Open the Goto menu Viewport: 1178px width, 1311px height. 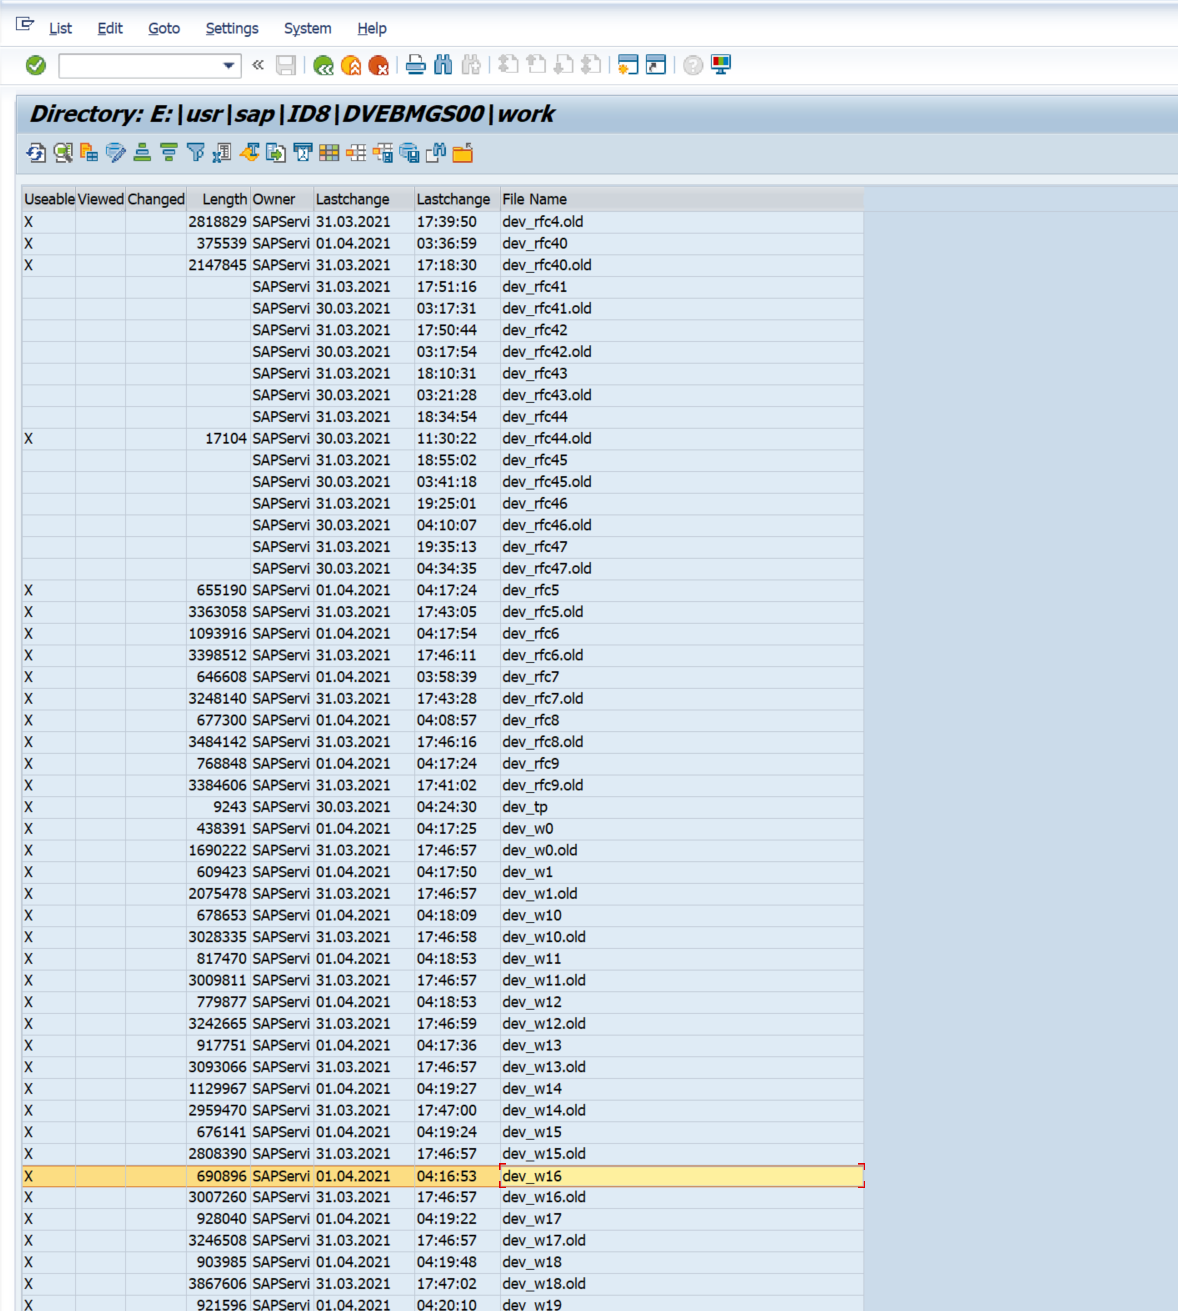pyautogui.click(x=164, y=28)
